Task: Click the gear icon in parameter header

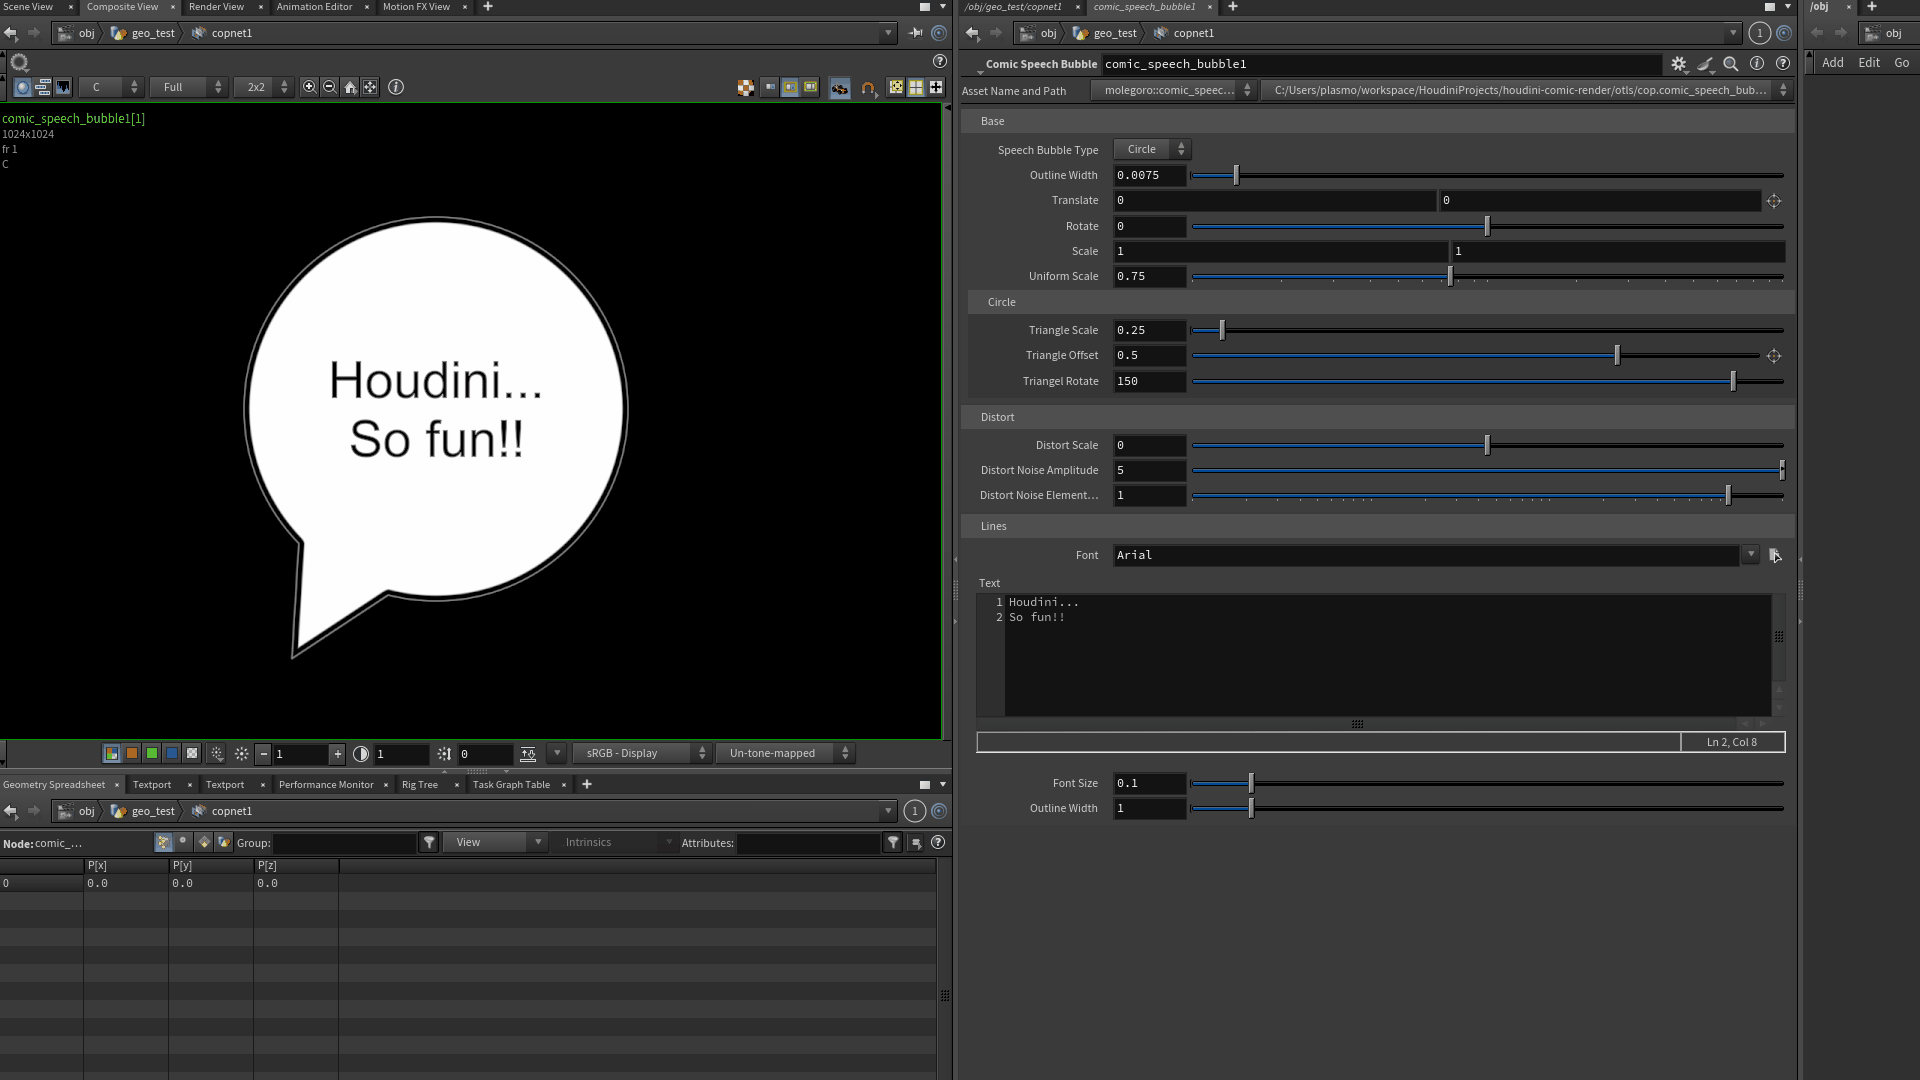Action: pyautogui.click(x=1679, y=64)
